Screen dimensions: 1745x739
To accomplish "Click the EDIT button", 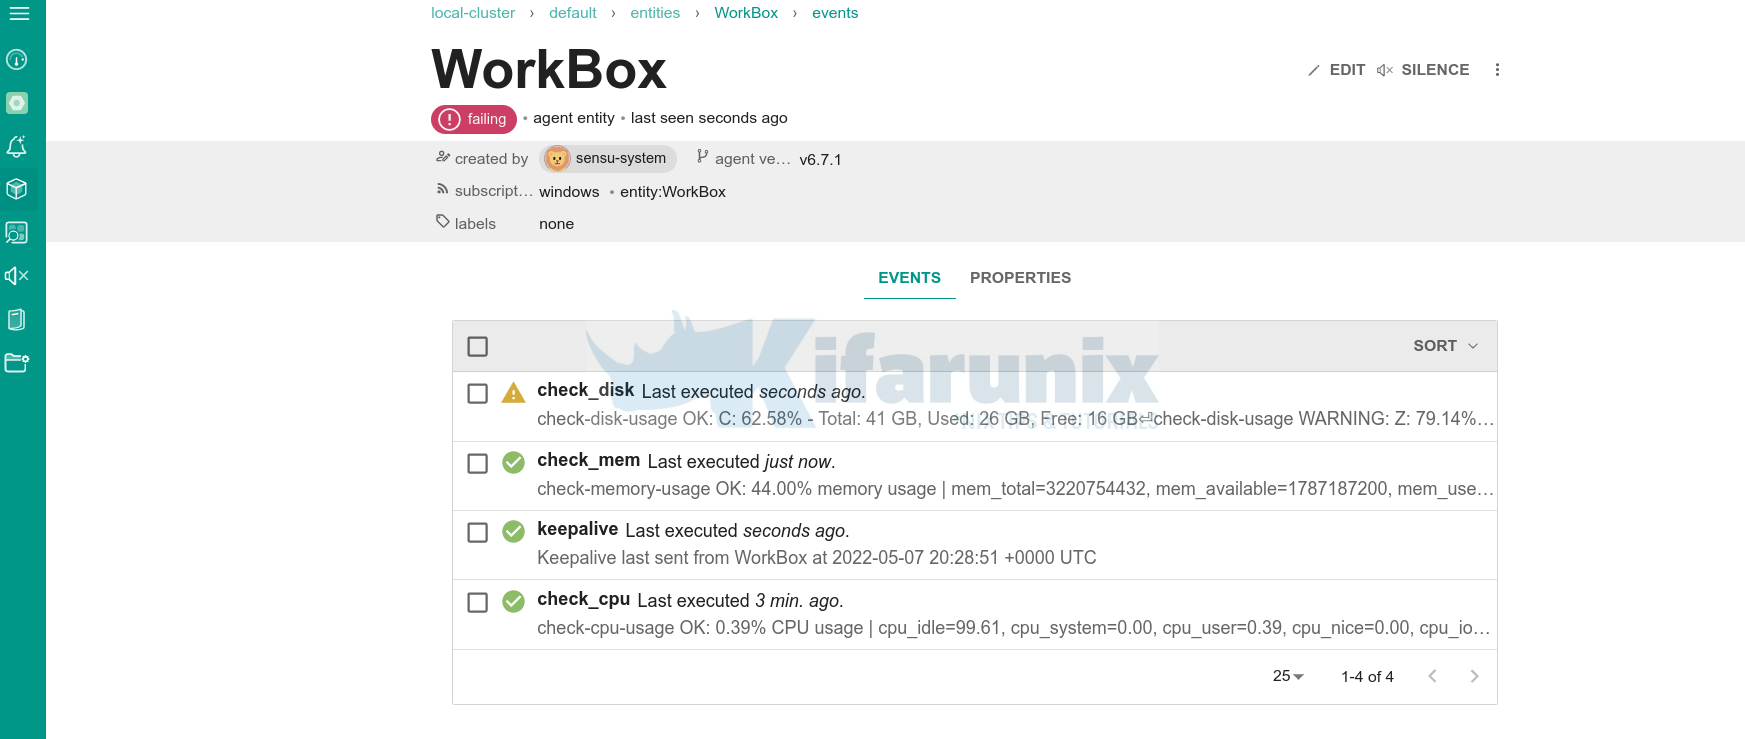I will [x=1336, y=70].
